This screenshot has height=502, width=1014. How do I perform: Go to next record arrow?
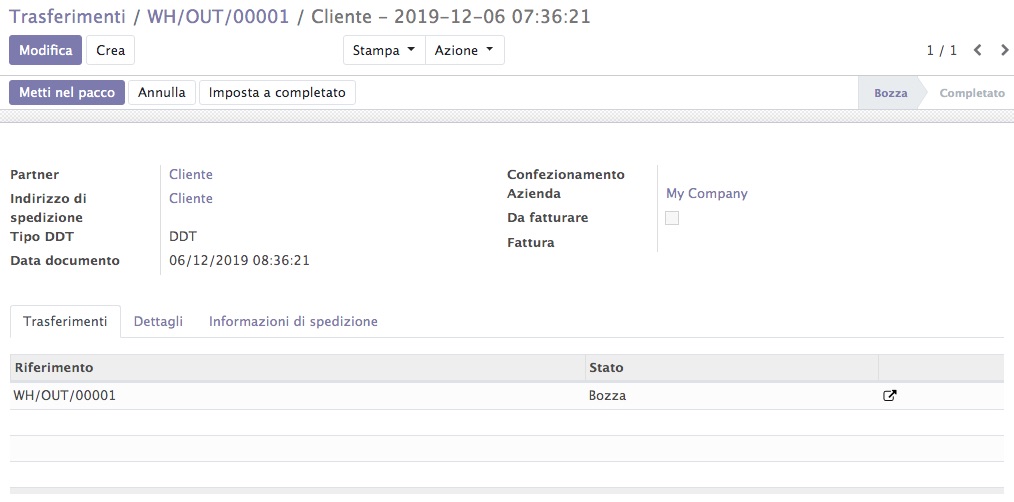1004,50
